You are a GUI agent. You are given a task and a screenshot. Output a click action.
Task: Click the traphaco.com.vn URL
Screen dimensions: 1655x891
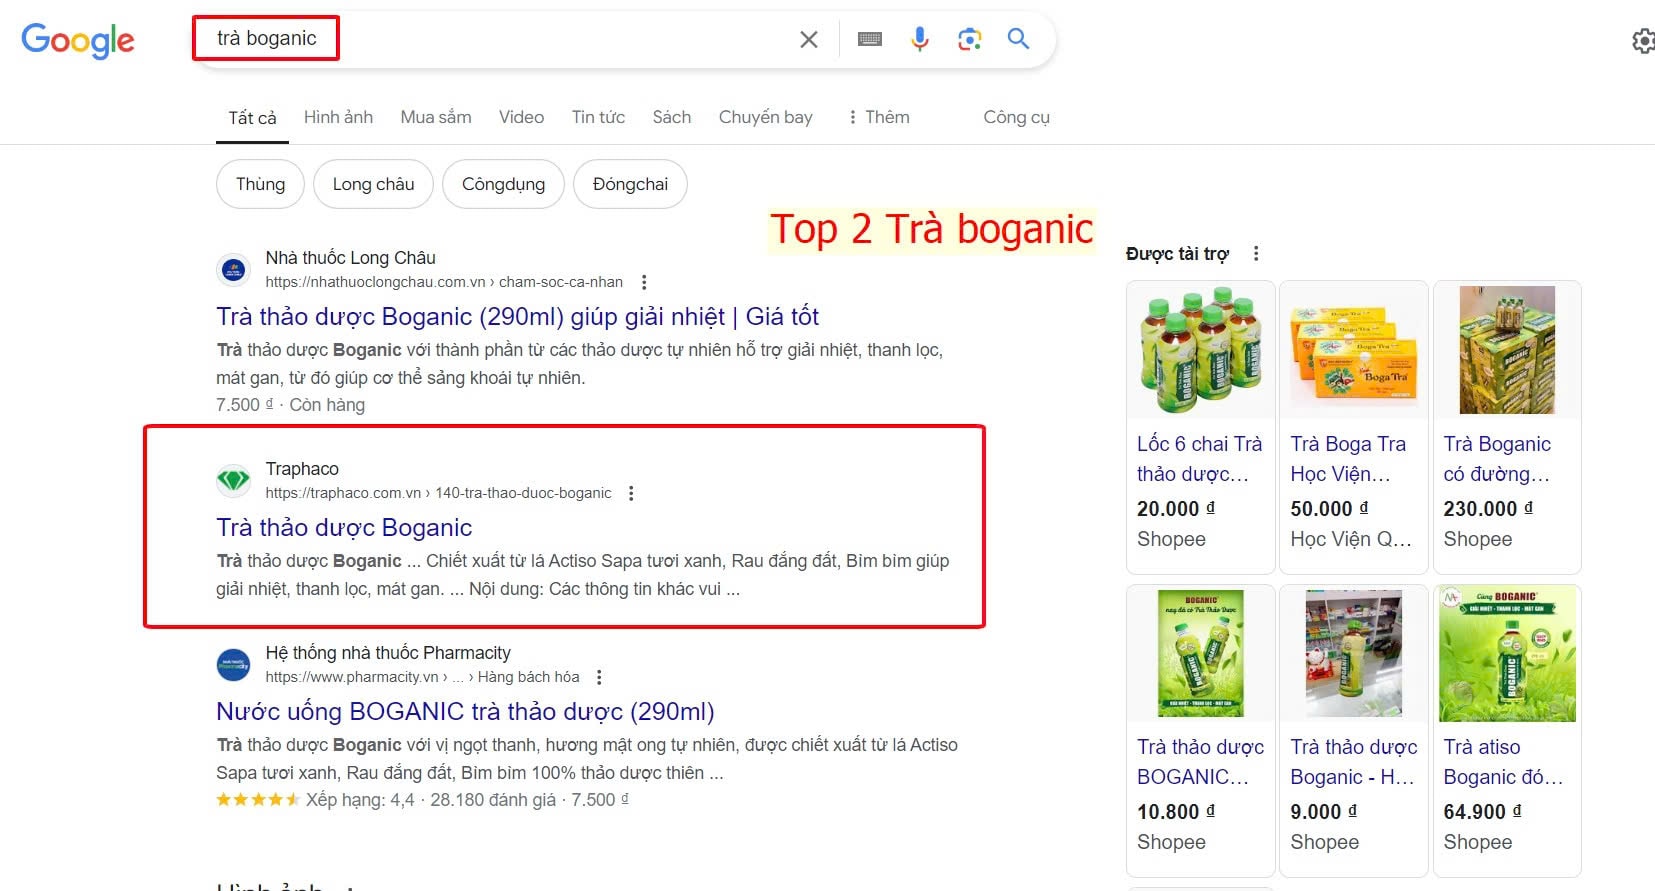click(x=438, y=493)
